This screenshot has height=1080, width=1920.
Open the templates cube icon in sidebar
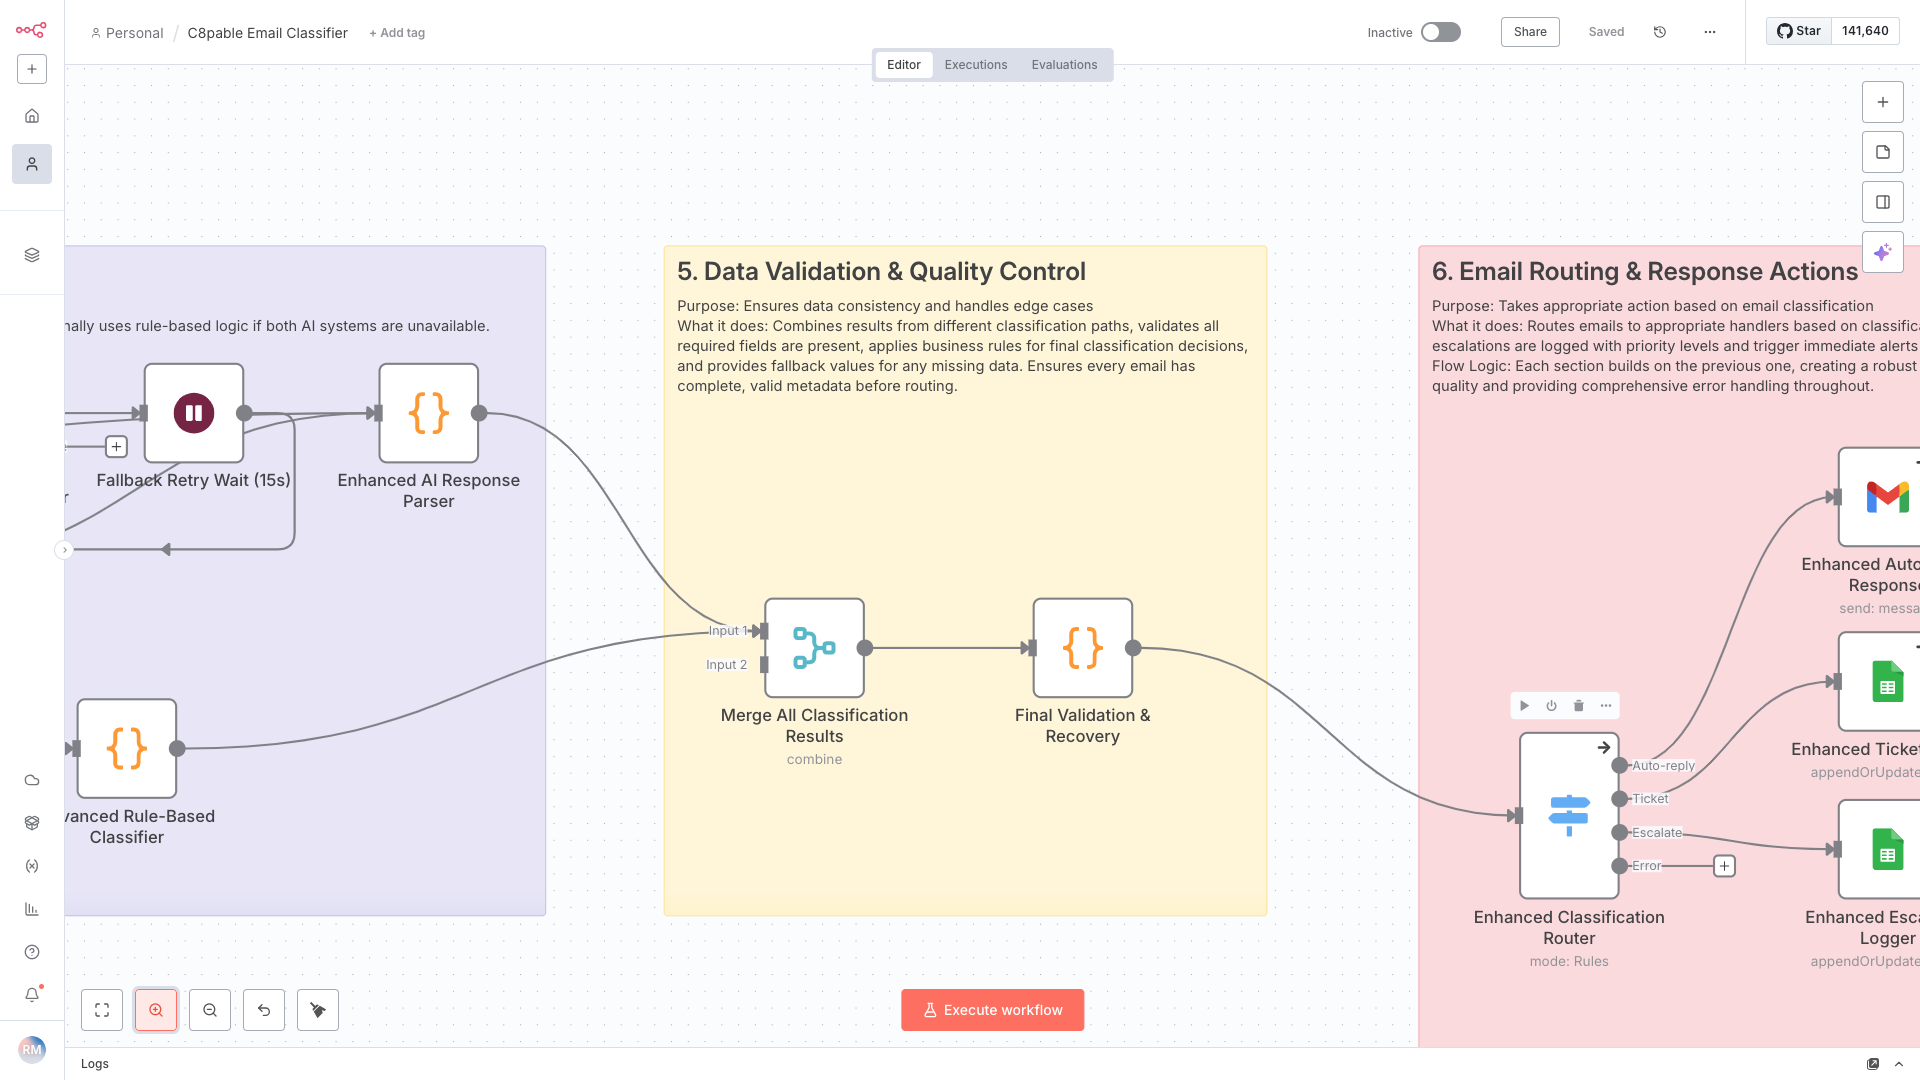(32, 823)
